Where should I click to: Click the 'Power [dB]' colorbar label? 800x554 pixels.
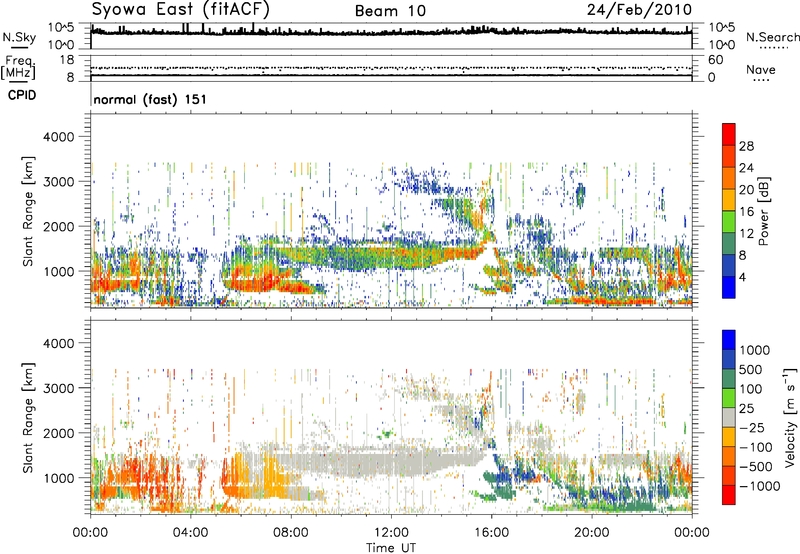[x=763, y=211]
